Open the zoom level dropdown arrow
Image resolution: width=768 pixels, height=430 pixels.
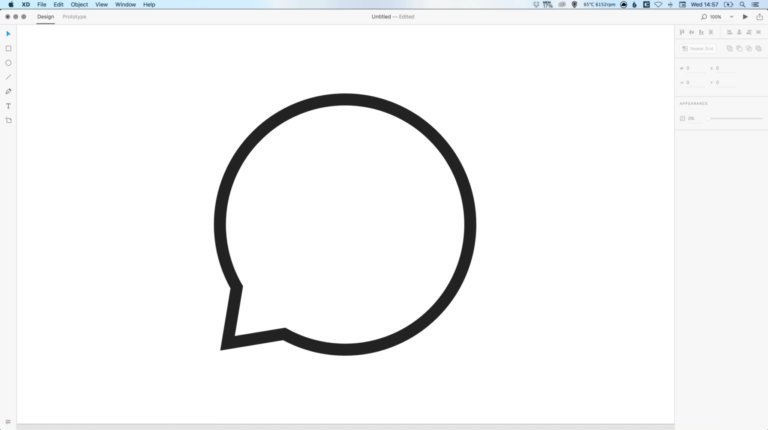(732, 17)
